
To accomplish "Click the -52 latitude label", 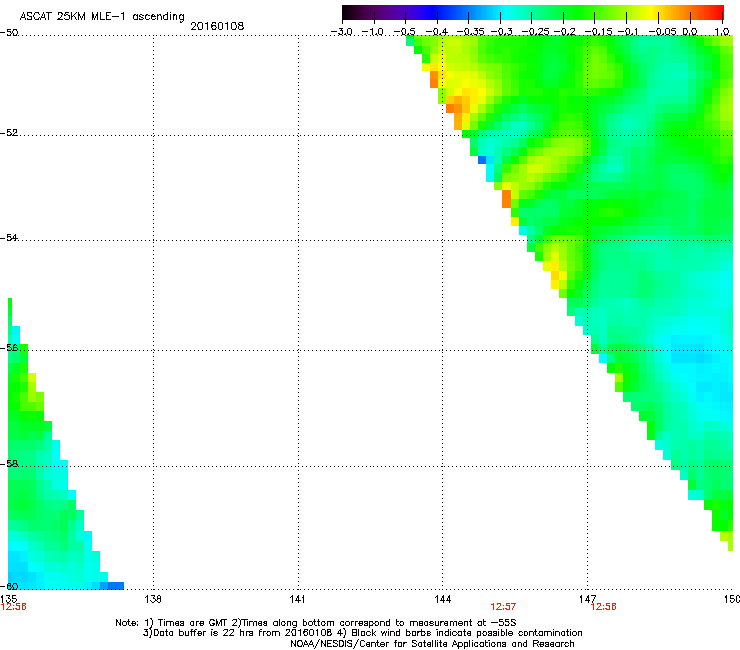I will (9, 133).
